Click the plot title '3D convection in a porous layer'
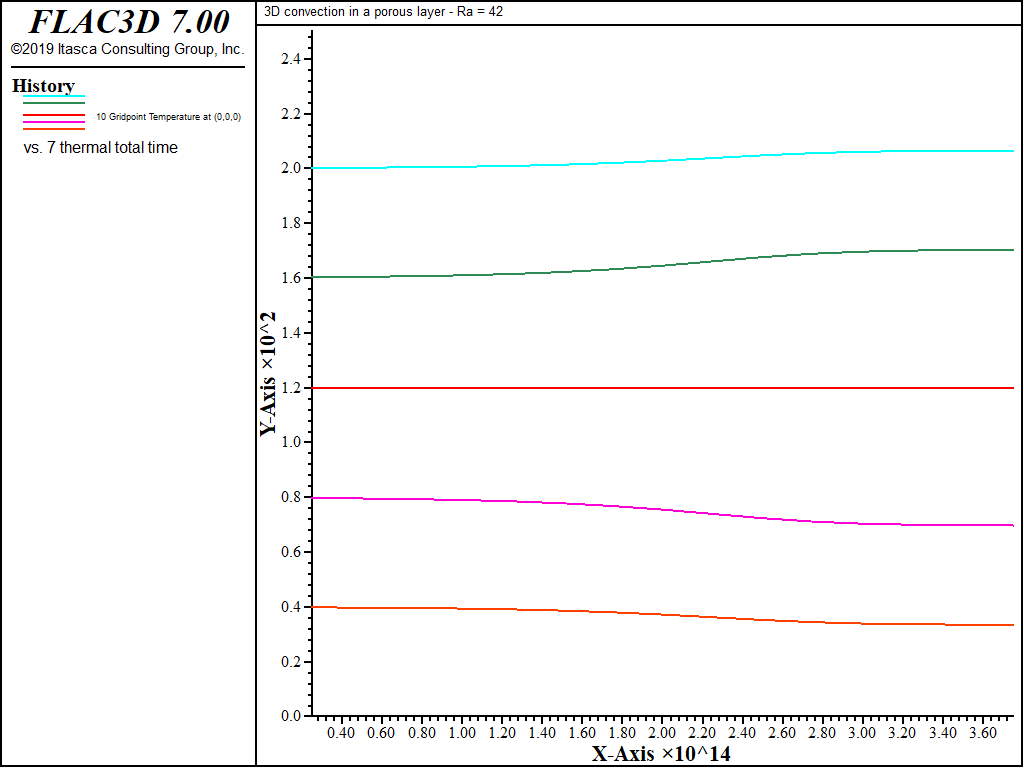 383,12
